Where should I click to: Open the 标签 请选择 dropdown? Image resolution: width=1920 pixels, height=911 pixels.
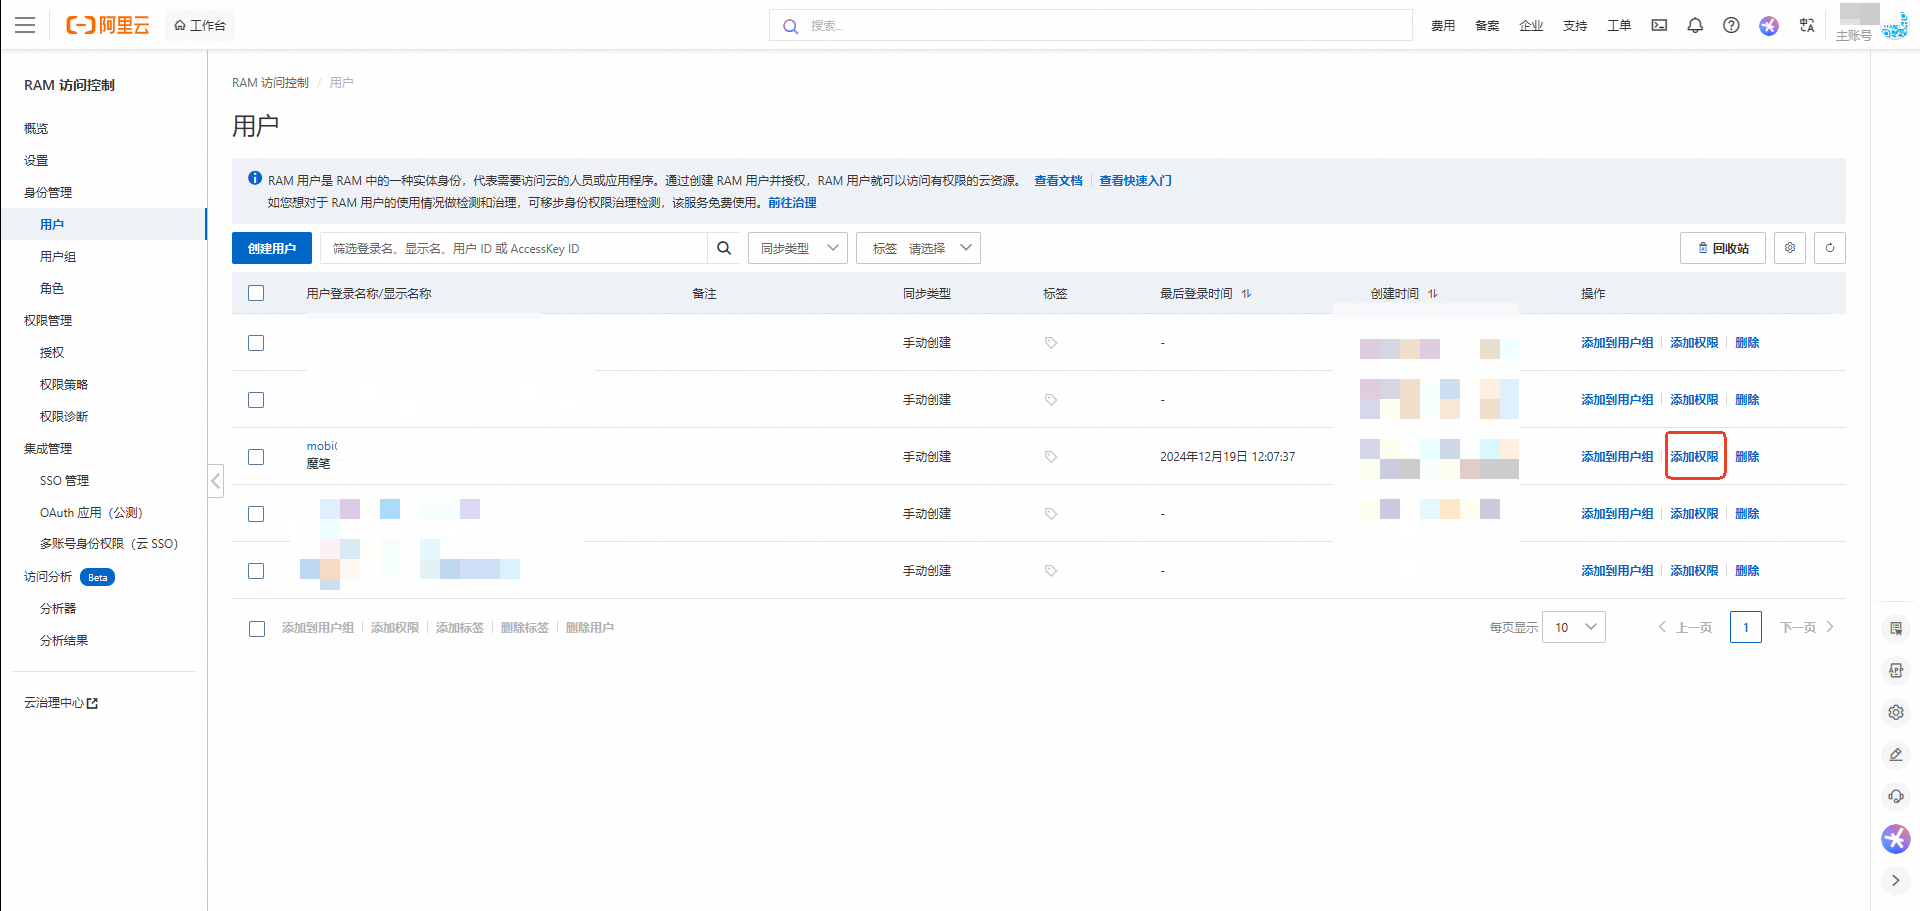click(x=918, y=248)
